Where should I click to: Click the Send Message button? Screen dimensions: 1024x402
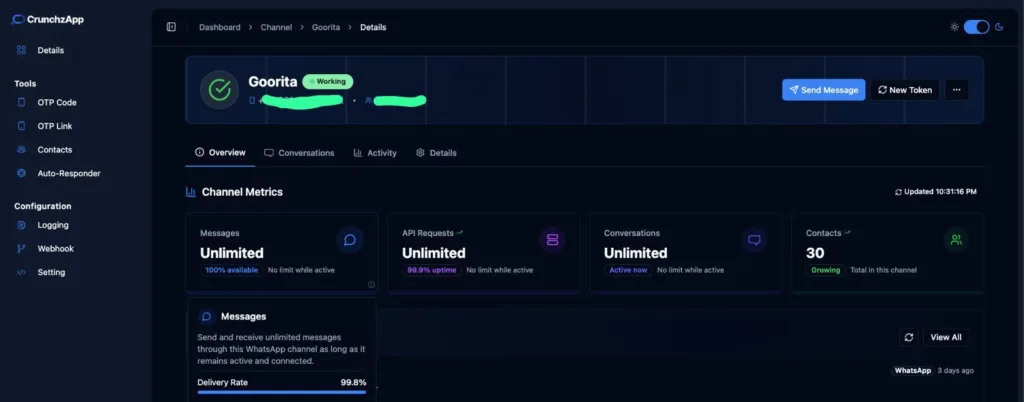[824, 90]
